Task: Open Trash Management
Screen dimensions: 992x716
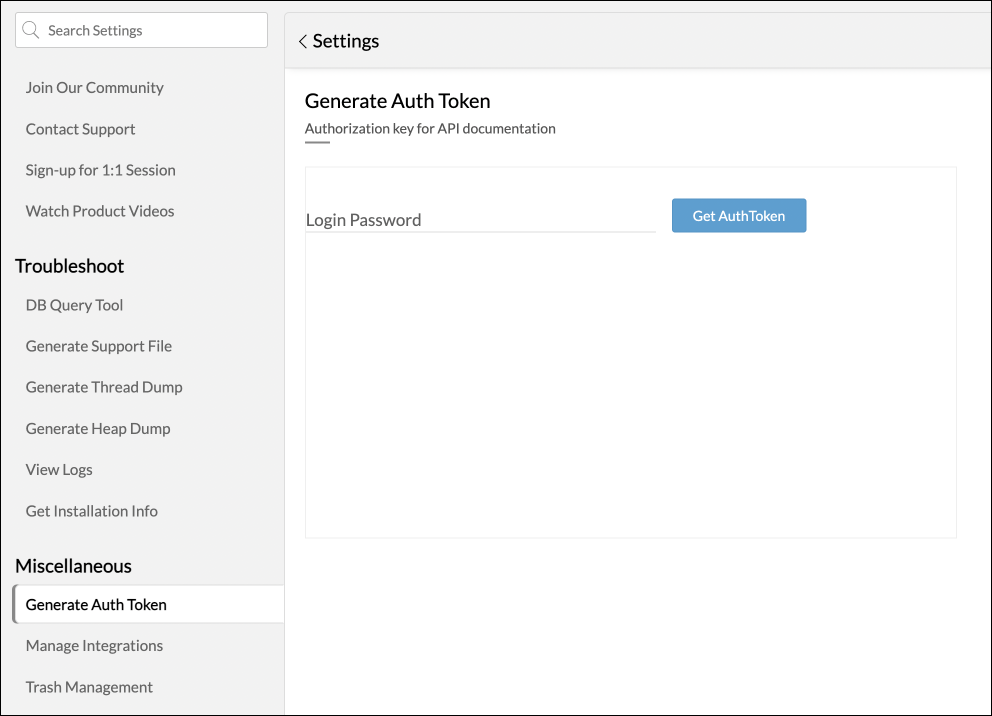Action: coord(89,687)
